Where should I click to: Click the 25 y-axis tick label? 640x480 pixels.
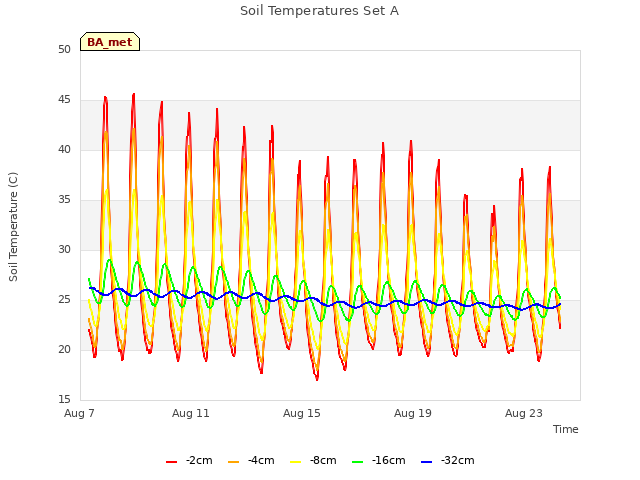coord(64,300)
